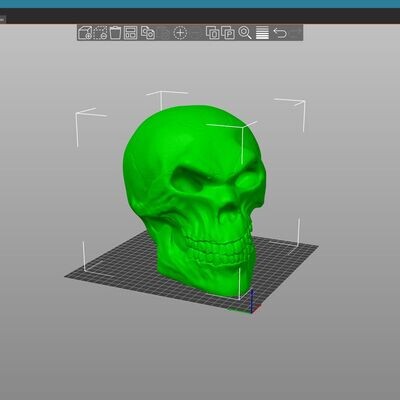Click the greyed-out Paste icon after Copy
This screenshot has width=400, height=400.
tap(163, 33)
